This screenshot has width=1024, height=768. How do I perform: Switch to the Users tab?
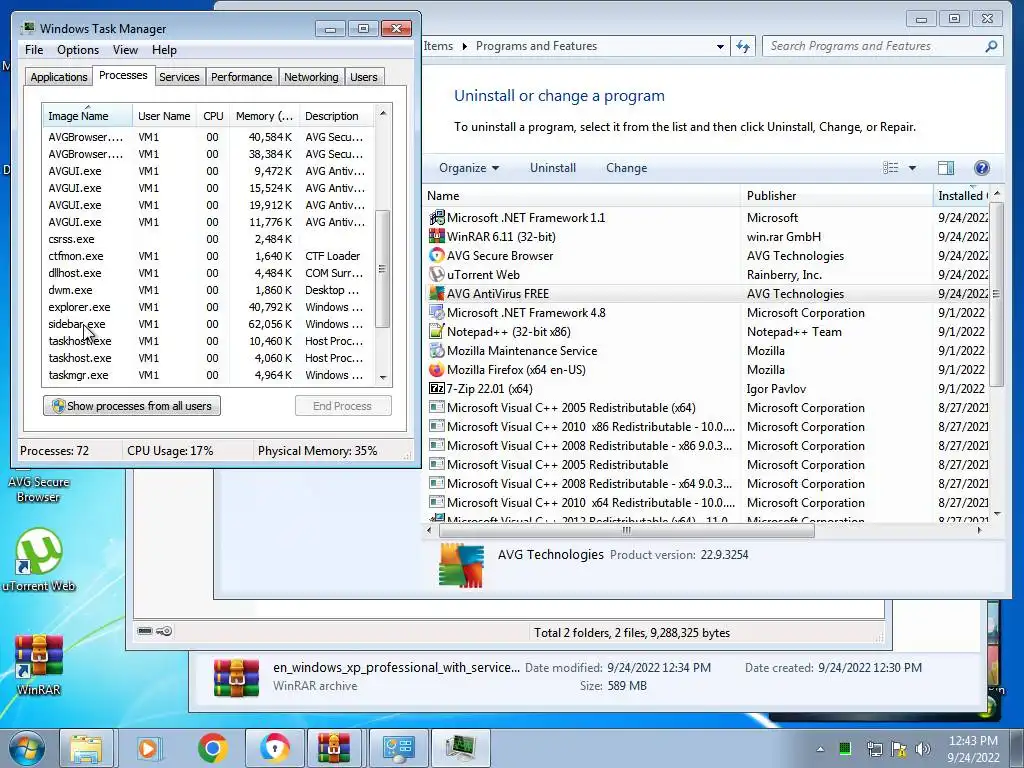(363, 77)
